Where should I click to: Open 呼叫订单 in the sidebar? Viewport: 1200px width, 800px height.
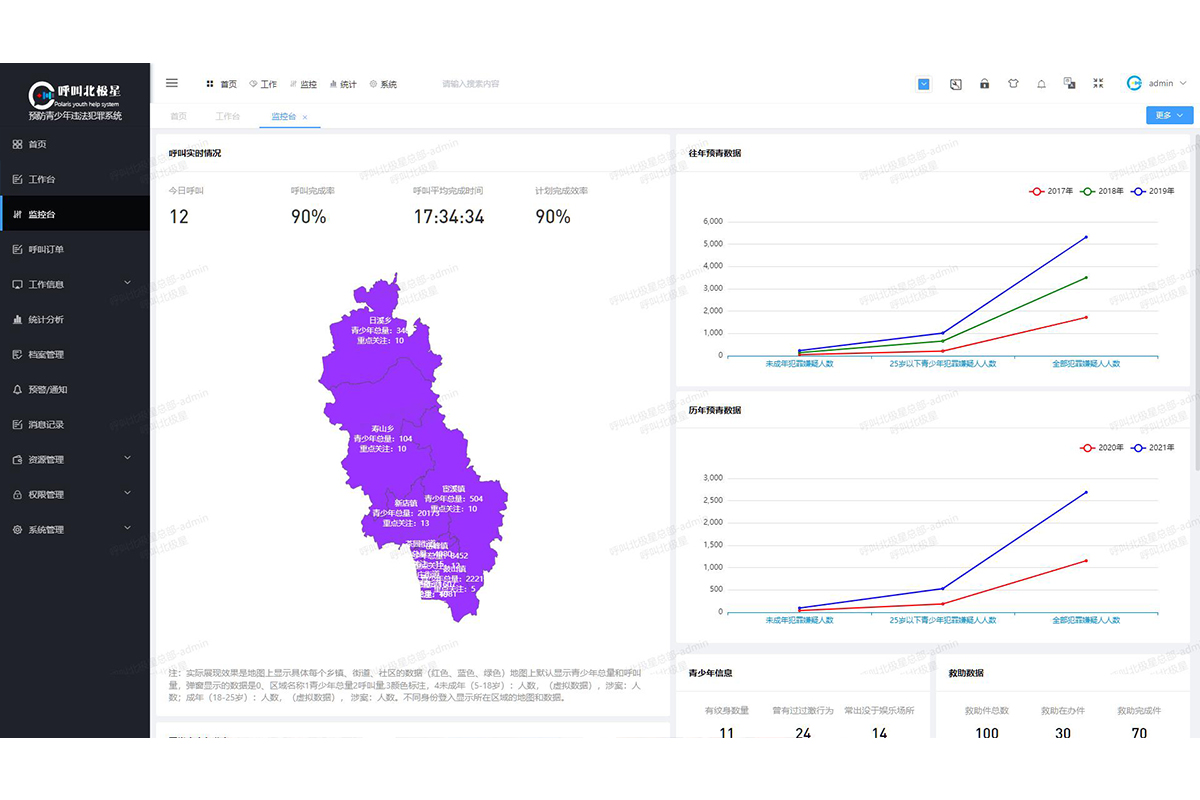46,249
